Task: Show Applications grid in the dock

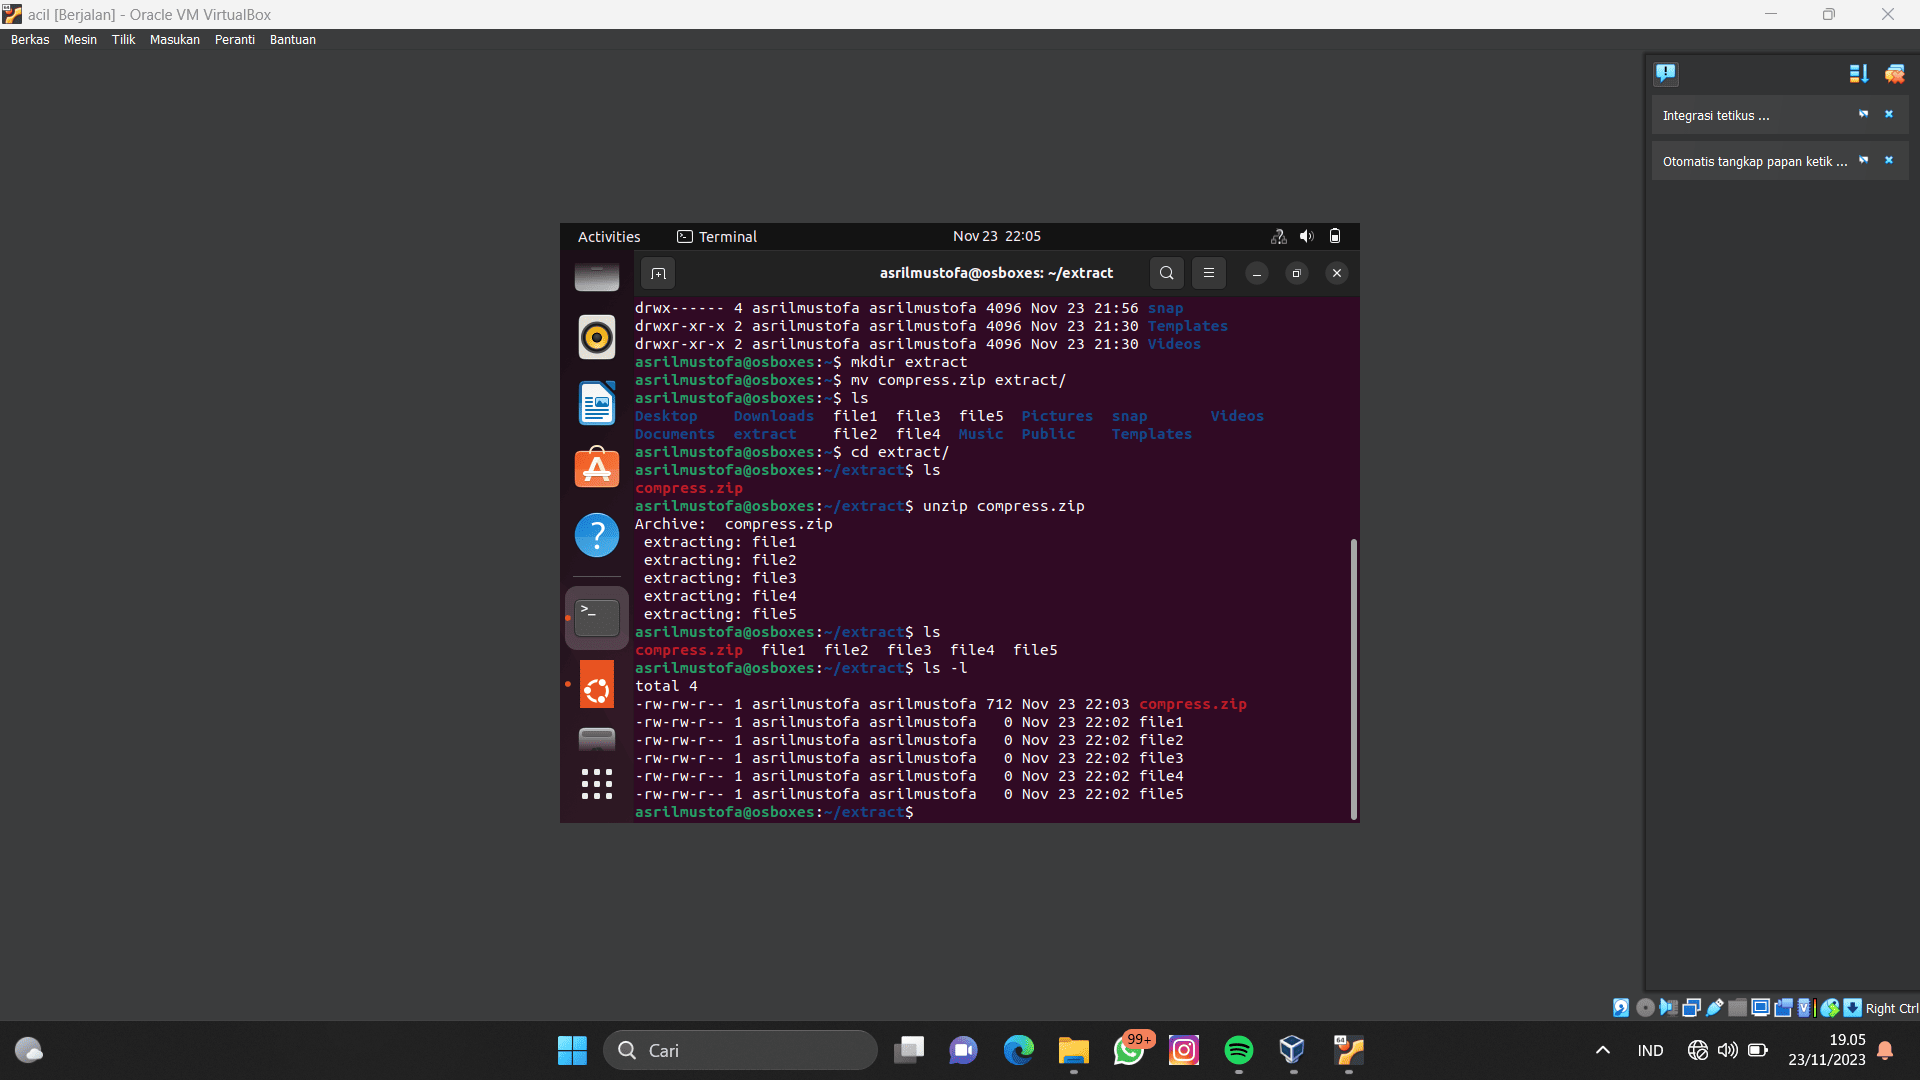Action: (x=597, y=784)
